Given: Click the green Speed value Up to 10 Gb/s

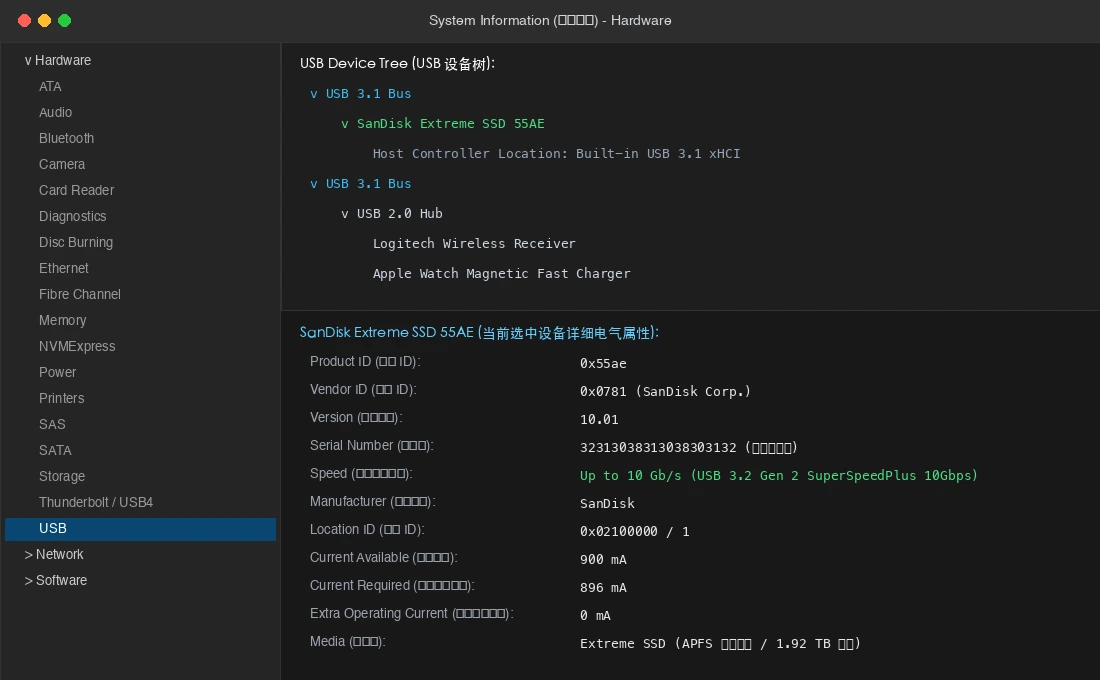Looking at the screenshot, I should 779,476.
